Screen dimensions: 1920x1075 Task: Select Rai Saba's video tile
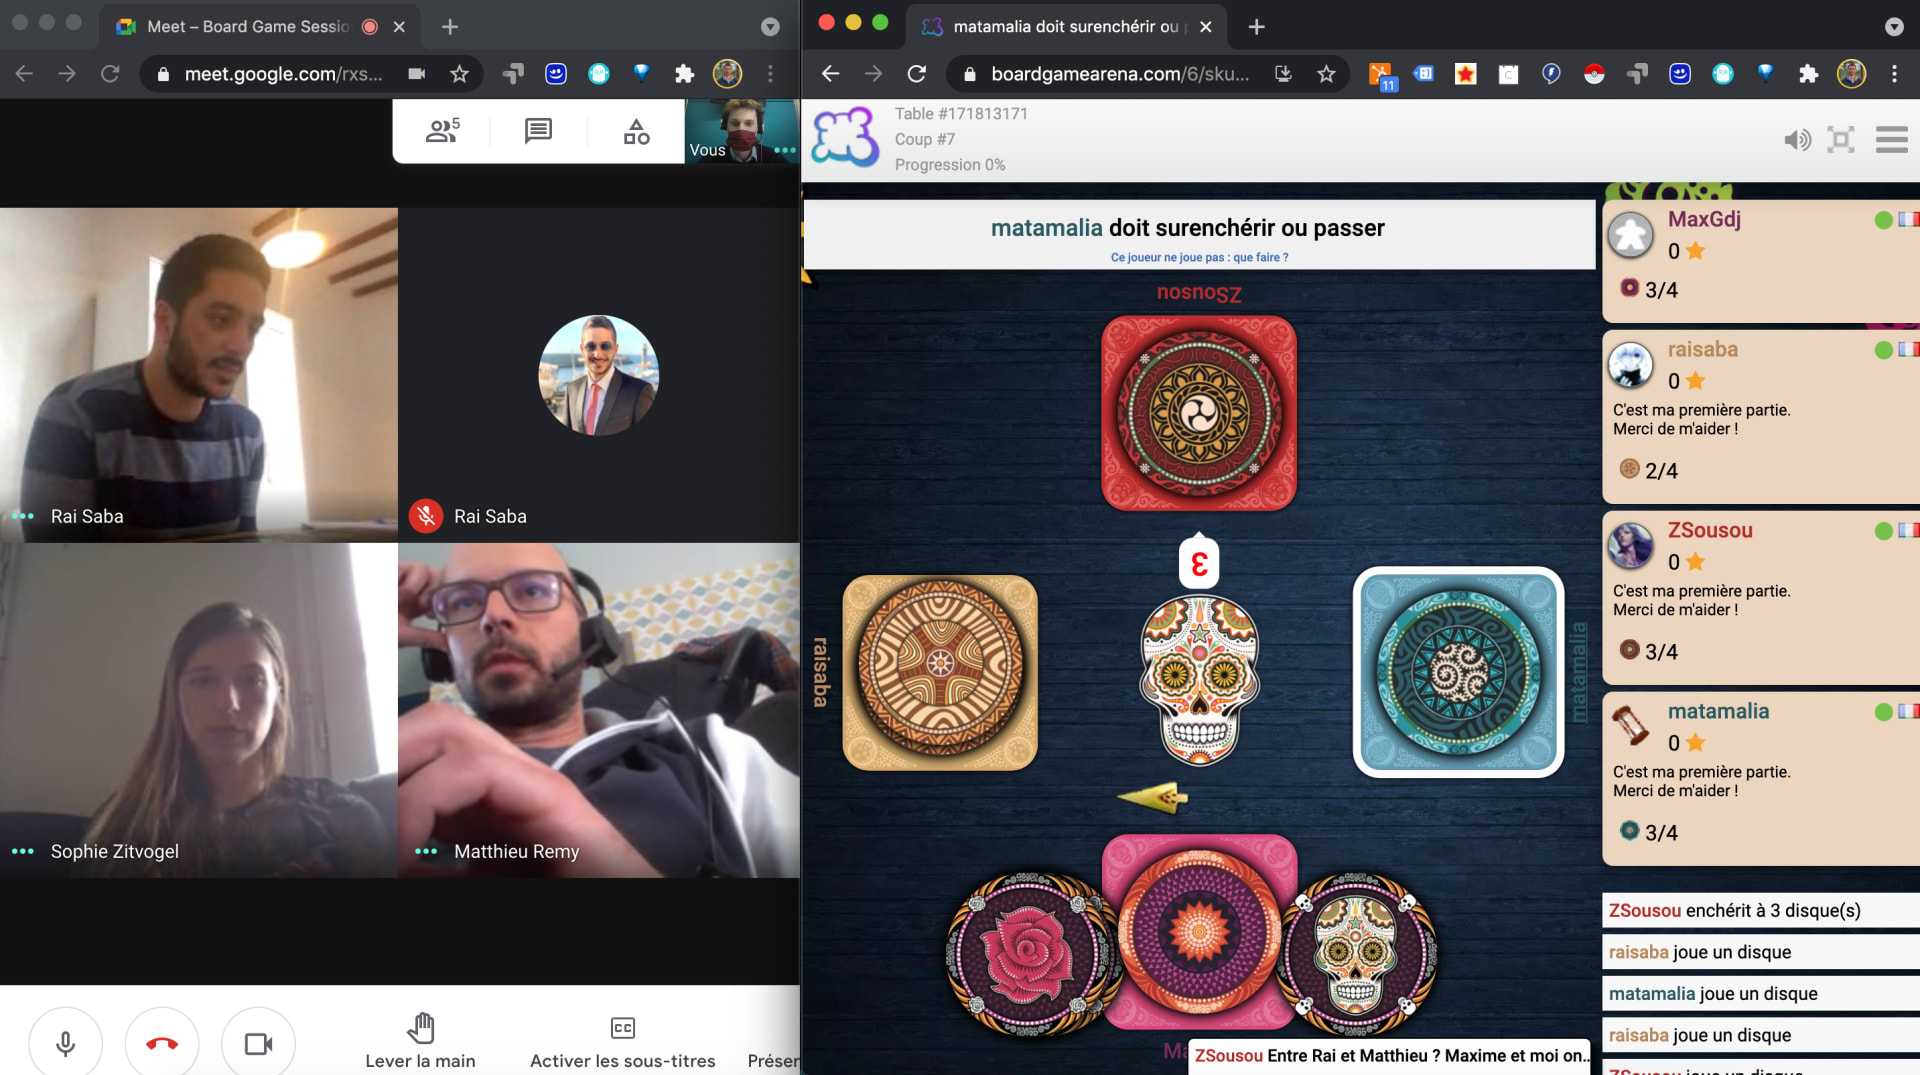199,375
